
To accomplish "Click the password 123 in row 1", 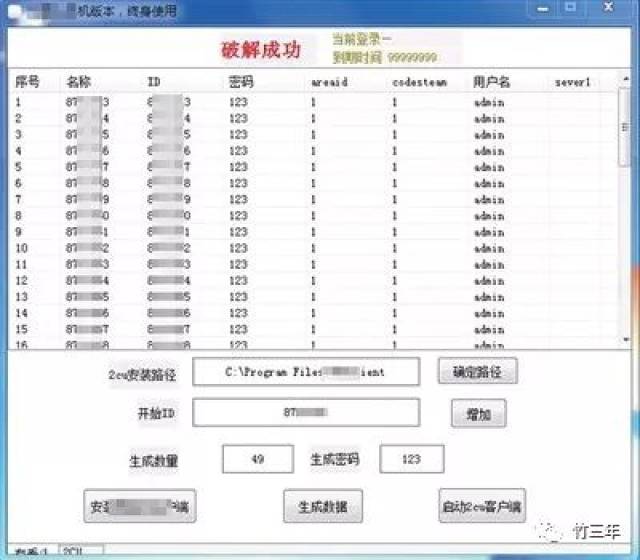I will (x=238, y=102).
